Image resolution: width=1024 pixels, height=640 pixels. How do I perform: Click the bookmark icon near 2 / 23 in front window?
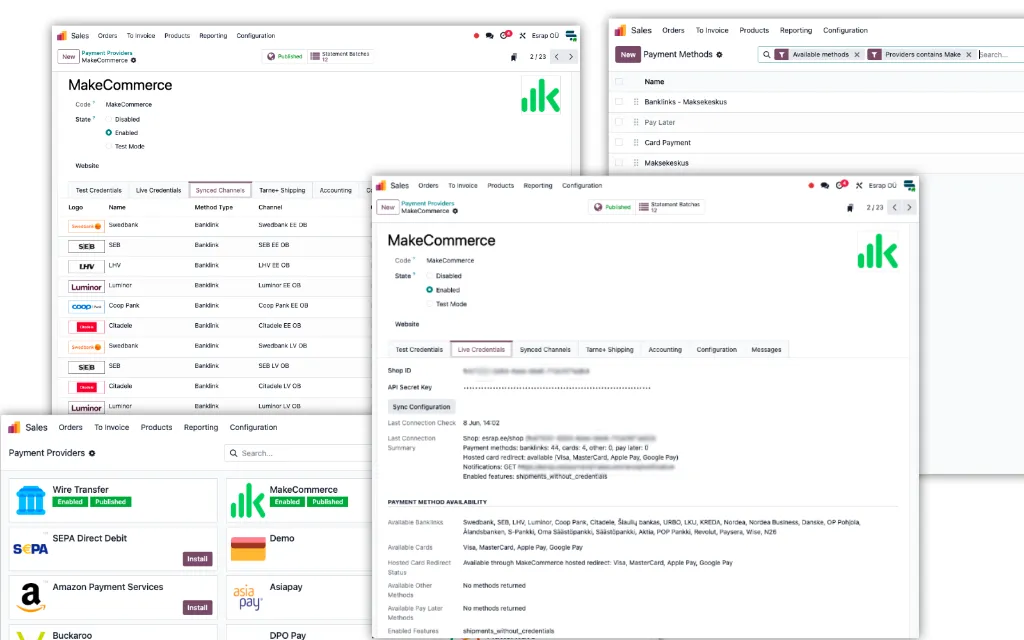[850, 208]
